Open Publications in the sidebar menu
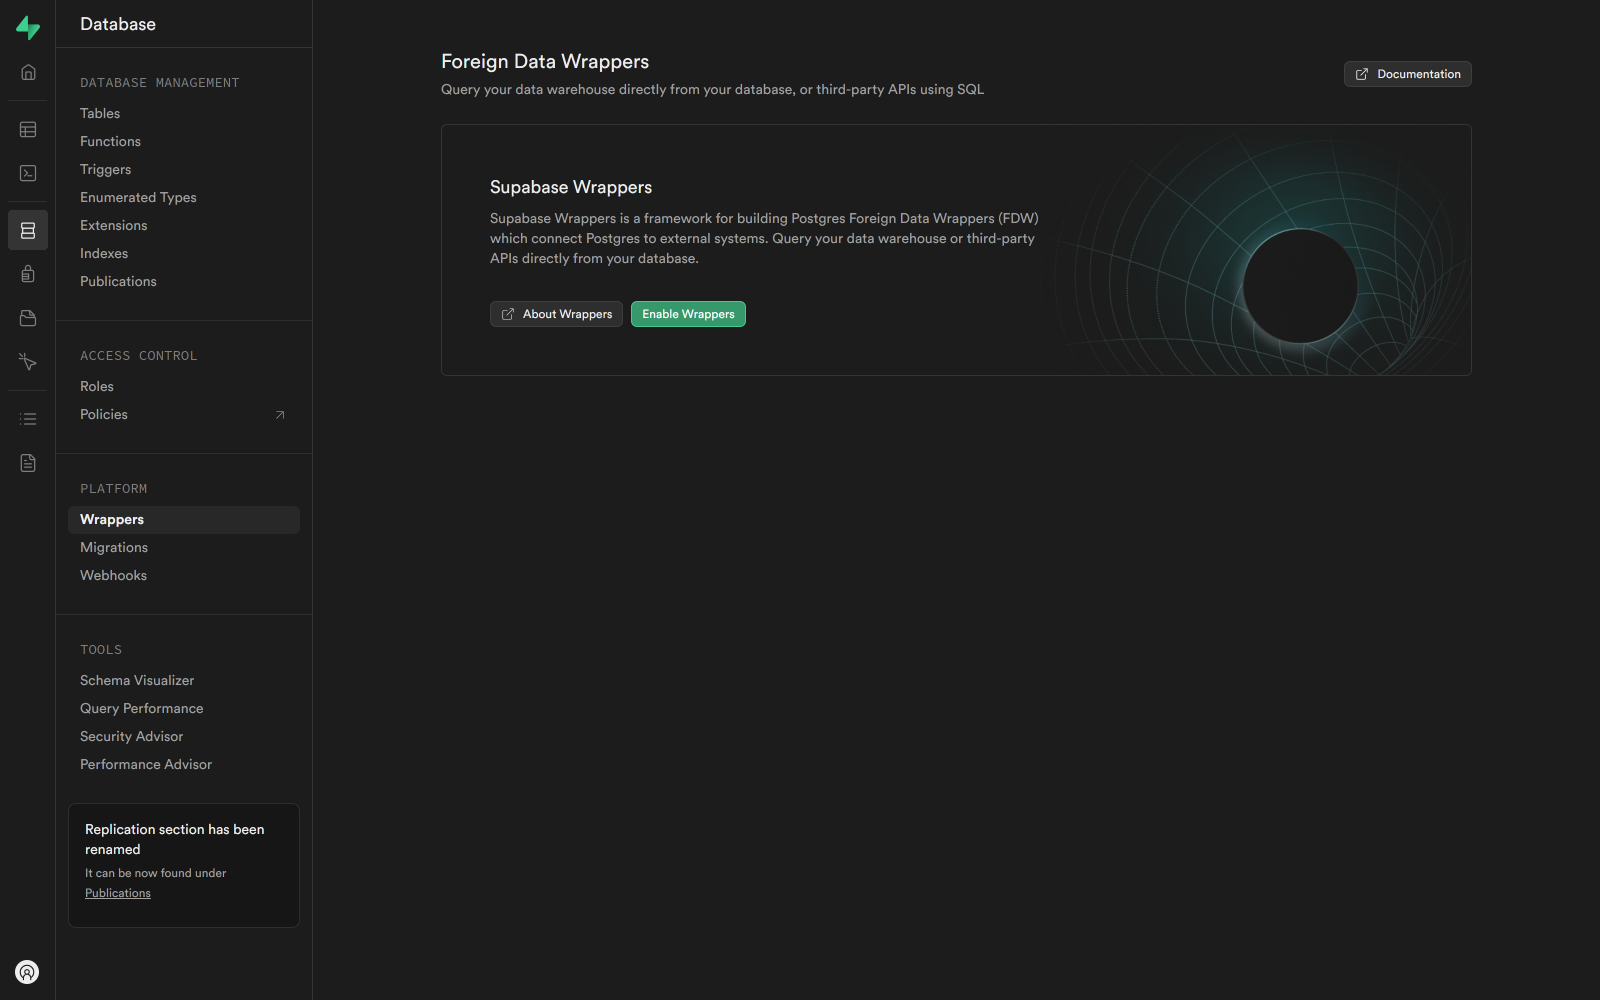This screenshot has height=1000, width=1600. [184, 281]
